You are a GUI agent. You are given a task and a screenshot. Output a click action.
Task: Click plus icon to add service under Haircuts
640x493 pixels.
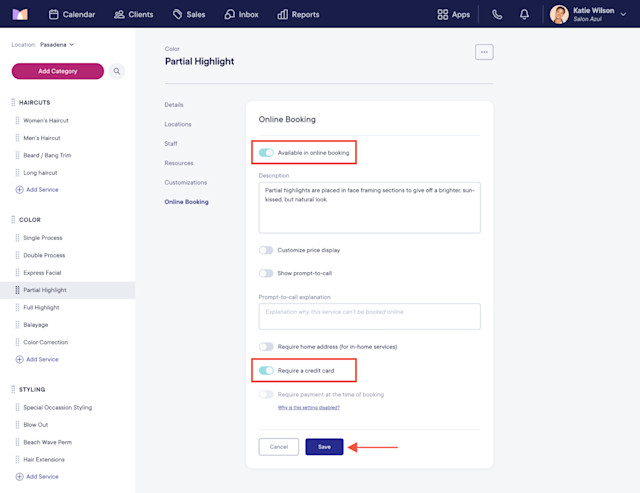point(19,190)
